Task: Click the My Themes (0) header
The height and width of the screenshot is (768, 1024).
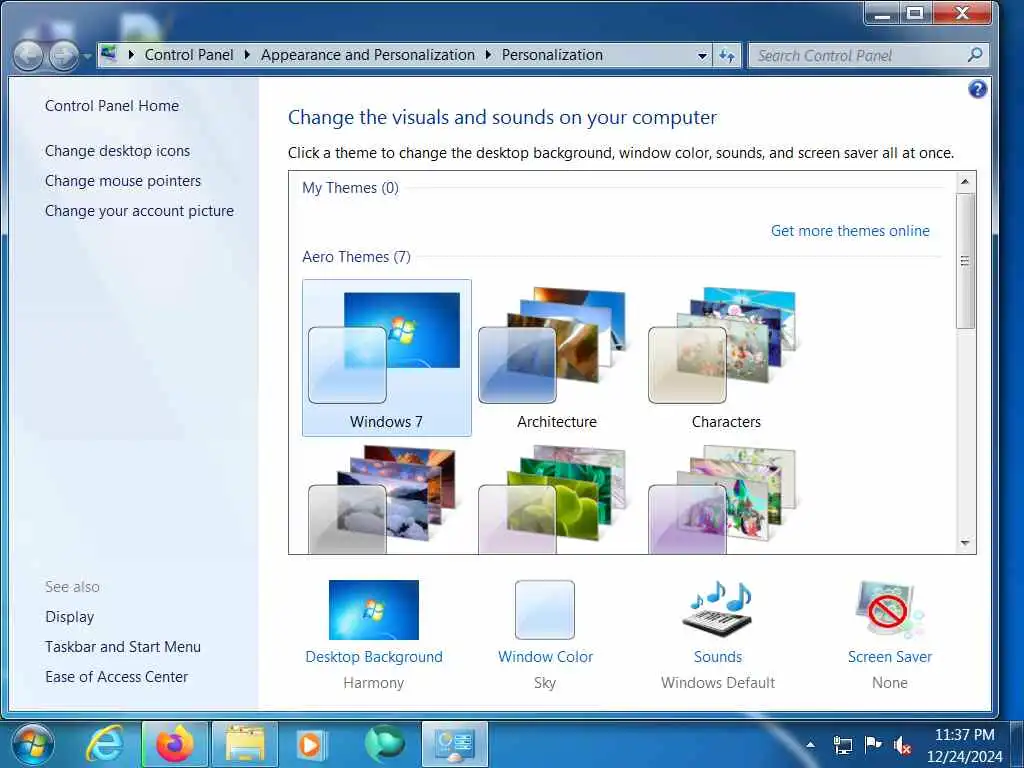Action: tap(350, 188)
